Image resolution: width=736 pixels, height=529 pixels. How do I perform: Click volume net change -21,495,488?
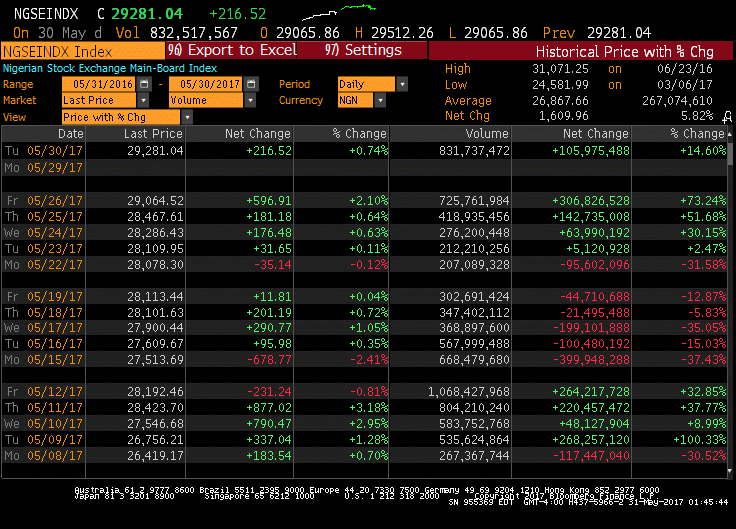595,313
